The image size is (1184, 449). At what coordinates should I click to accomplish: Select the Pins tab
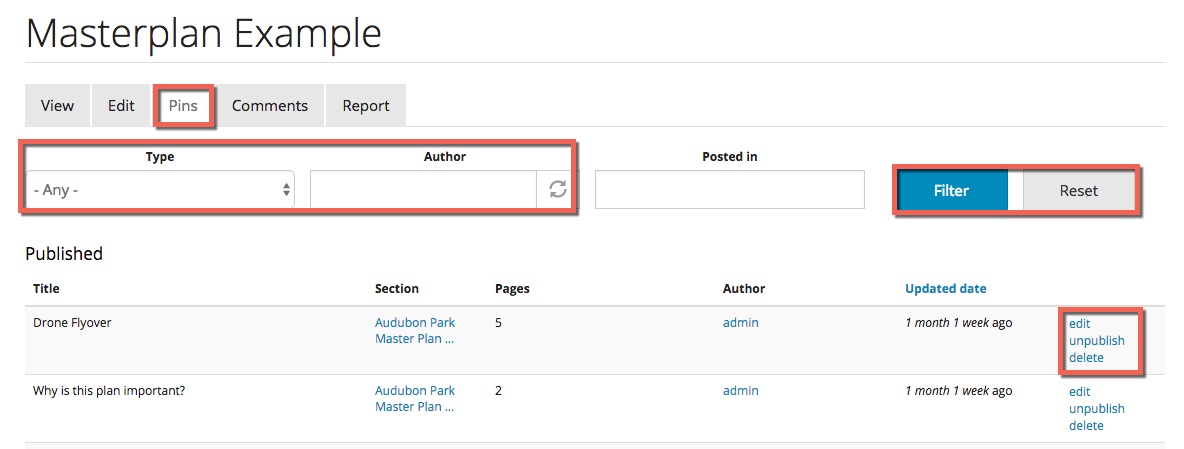[183, 106]
